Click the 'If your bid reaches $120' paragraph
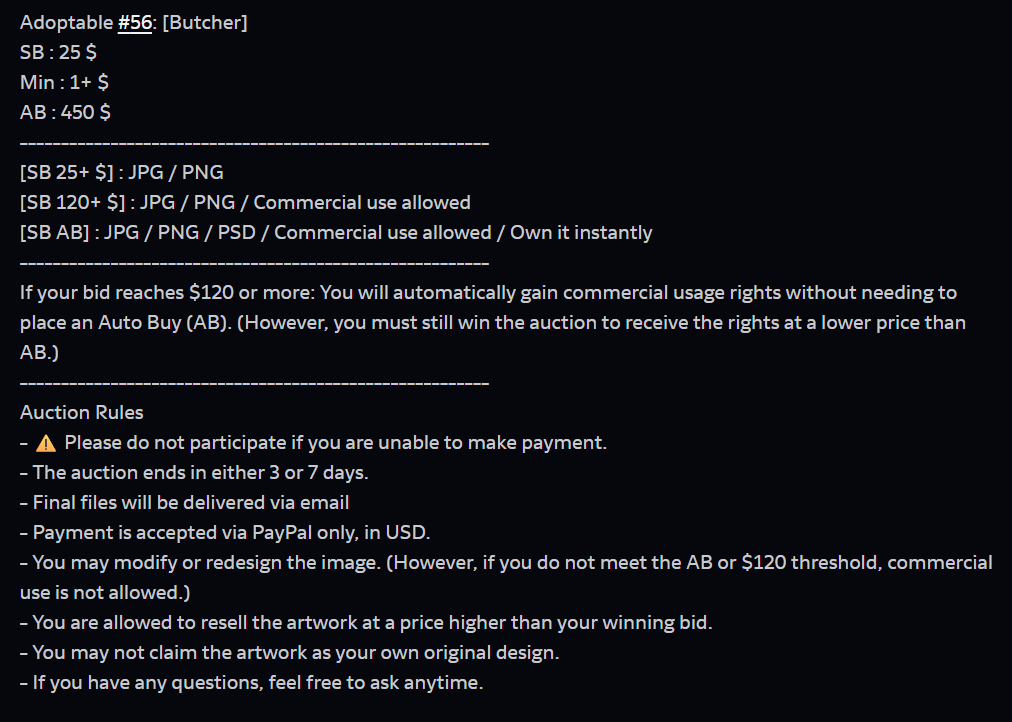The height and width of the screenshot is (722, 1012). tap(494, 323)
